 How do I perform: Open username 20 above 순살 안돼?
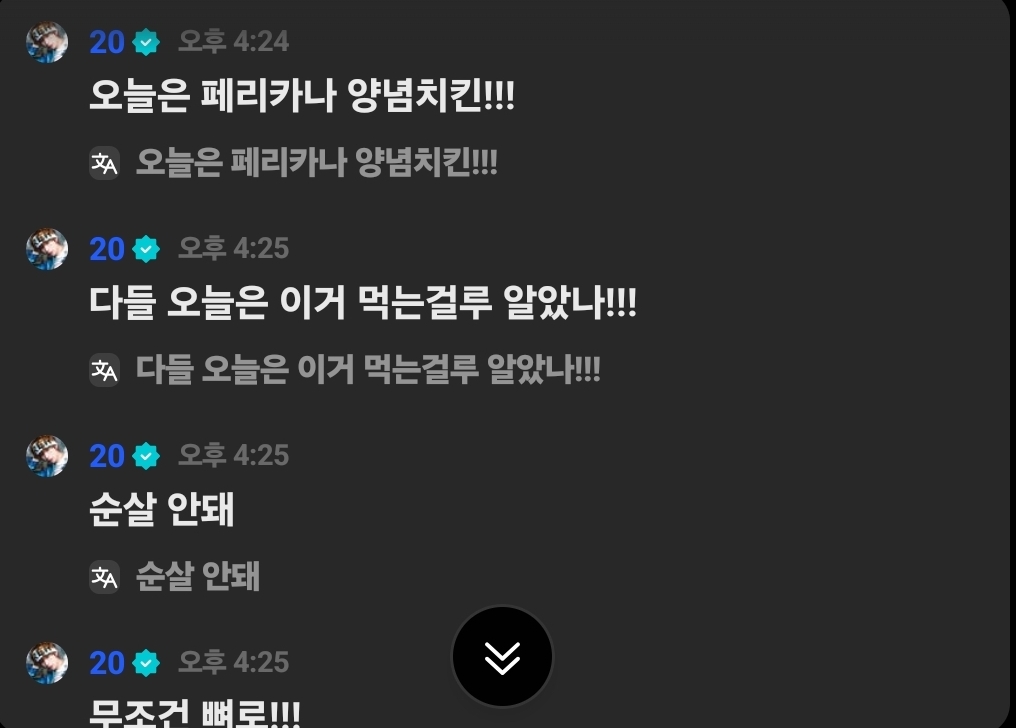pos(107,456)
